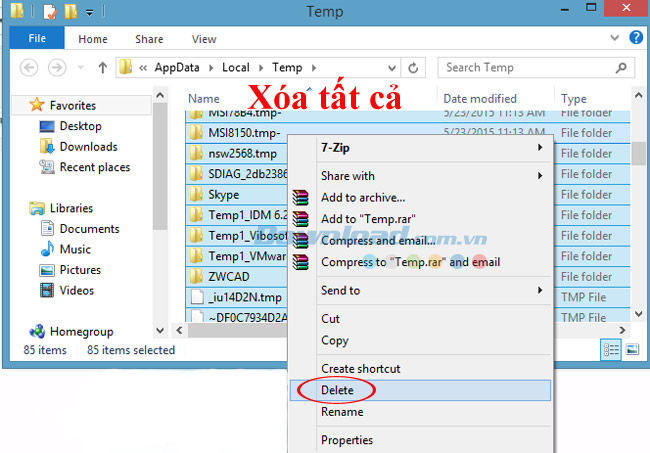The image size is (650, 453).
Task: Click the arrow after Temp breadcrumb
Action: [314, 68]
